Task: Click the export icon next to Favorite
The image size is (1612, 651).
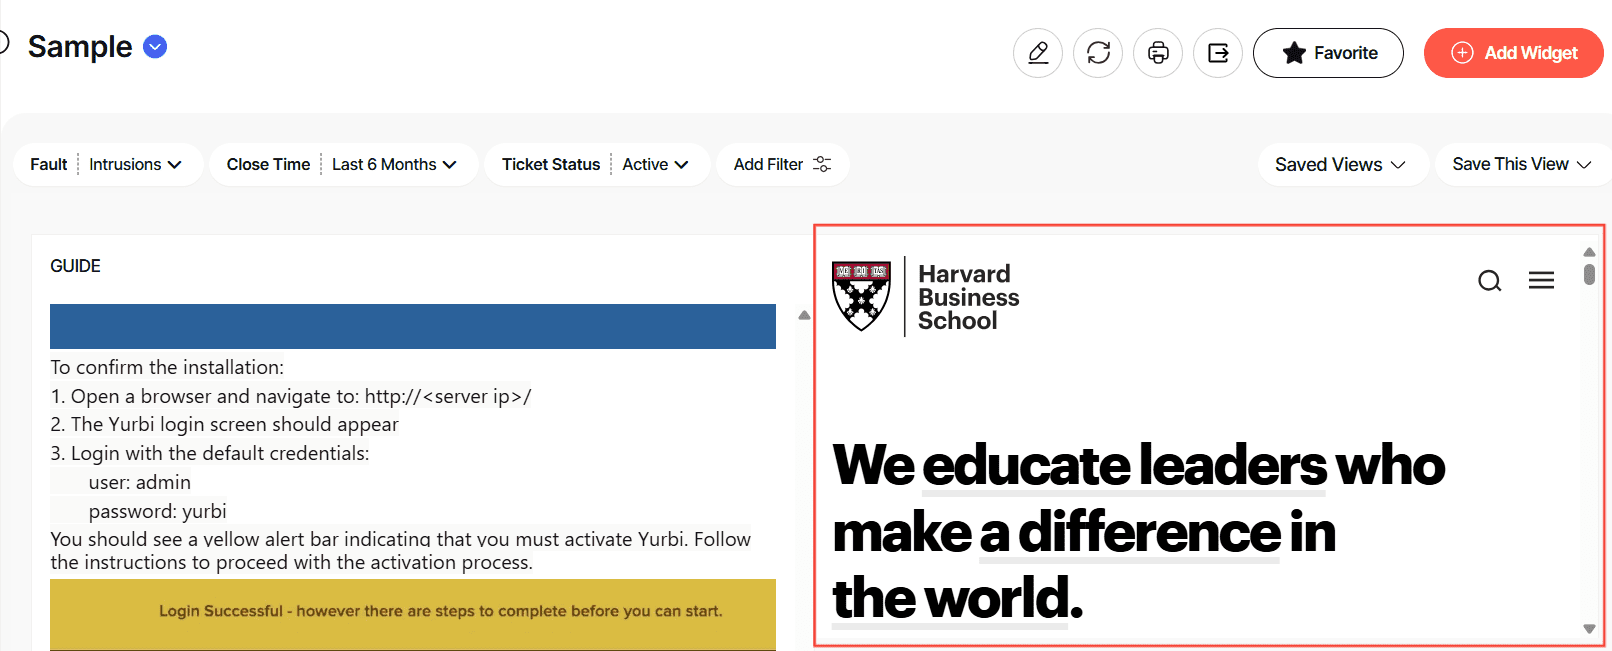Action: pyautogui.click(x=1218, y=53)
